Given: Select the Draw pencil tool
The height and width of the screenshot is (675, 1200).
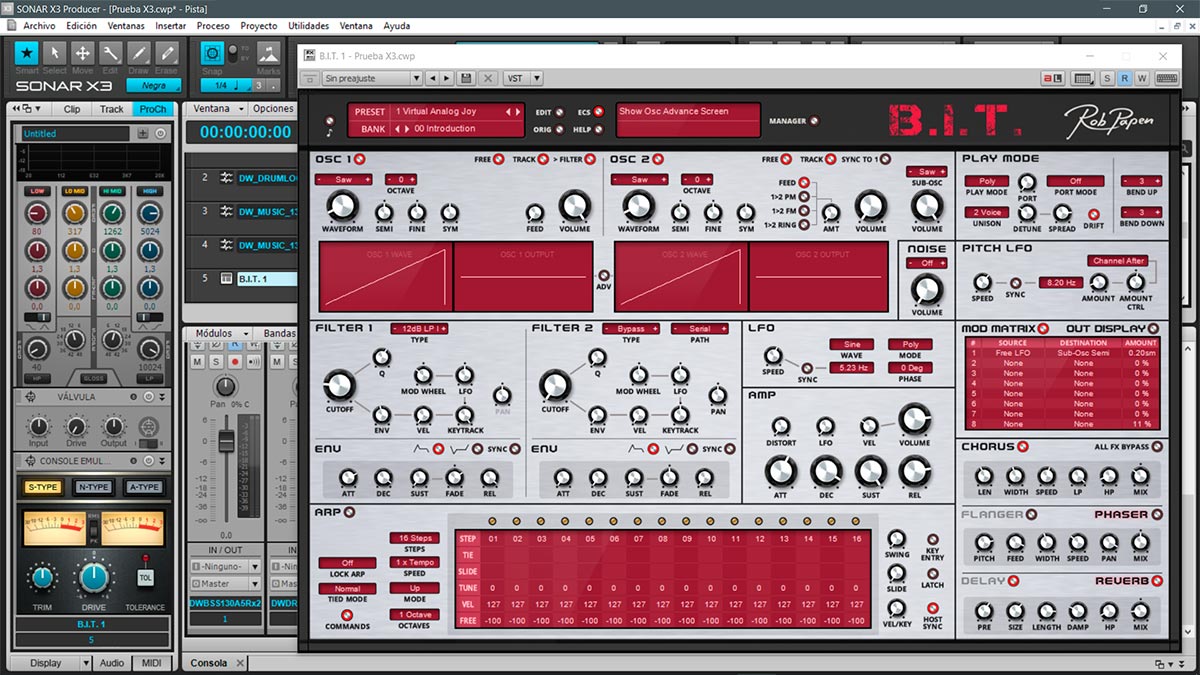Looking at the screenshot, I should (x=139, y=53).
